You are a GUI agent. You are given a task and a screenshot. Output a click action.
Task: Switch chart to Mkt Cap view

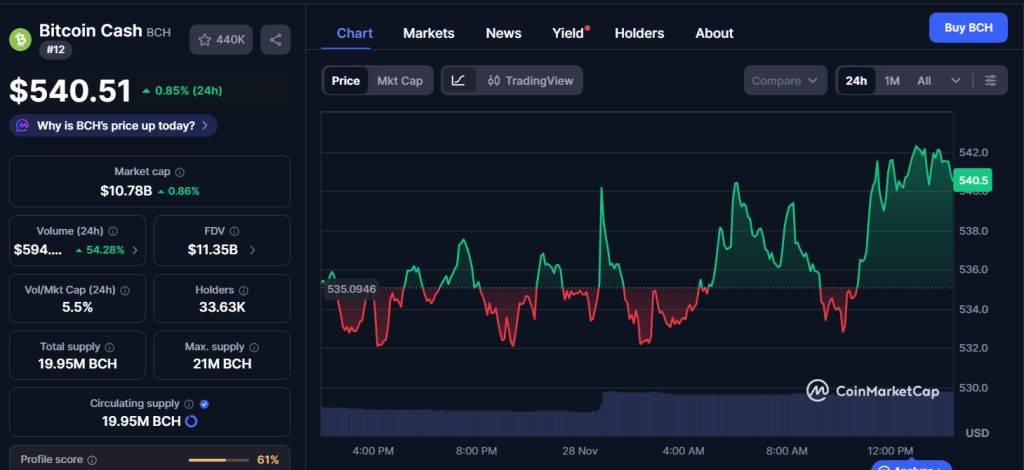pos(399,81)
